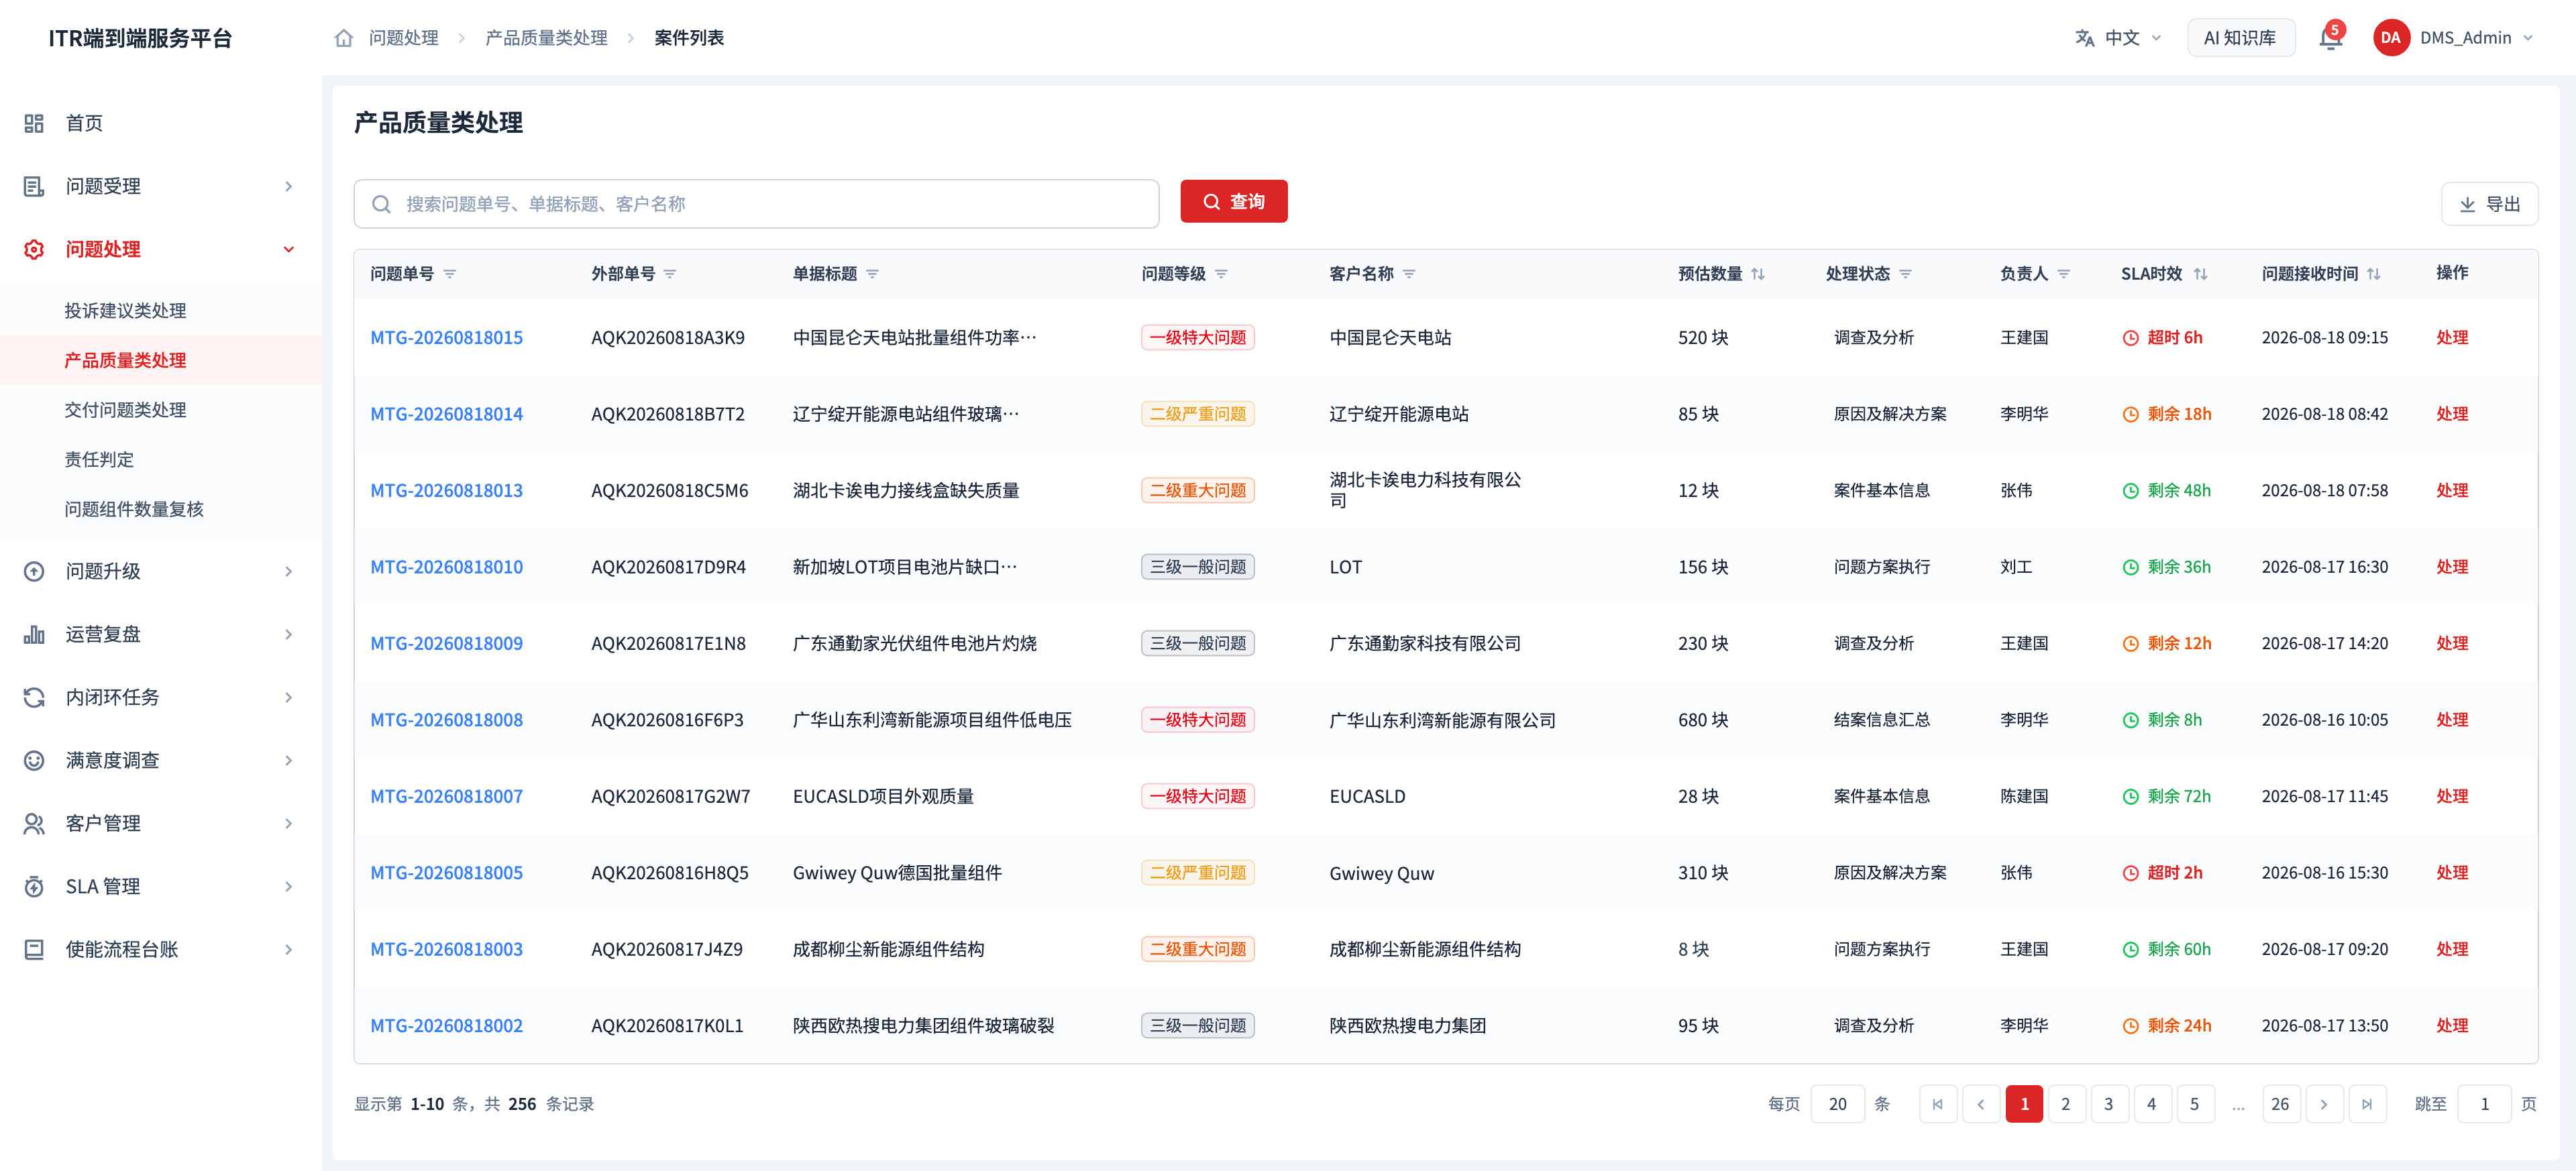Screen dimensions: 2576x1171
Task: Expand the 问题受理 menu
Action: (x=161, y=186)
